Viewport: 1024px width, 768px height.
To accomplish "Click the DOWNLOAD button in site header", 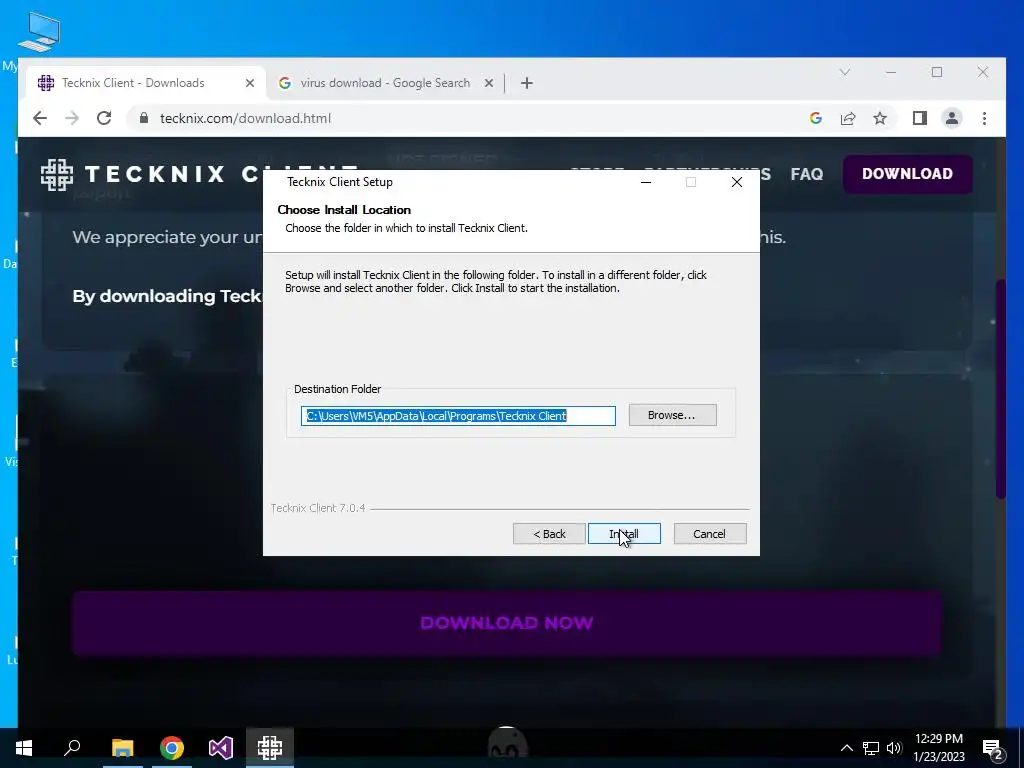I will click(x=907, y=174).
